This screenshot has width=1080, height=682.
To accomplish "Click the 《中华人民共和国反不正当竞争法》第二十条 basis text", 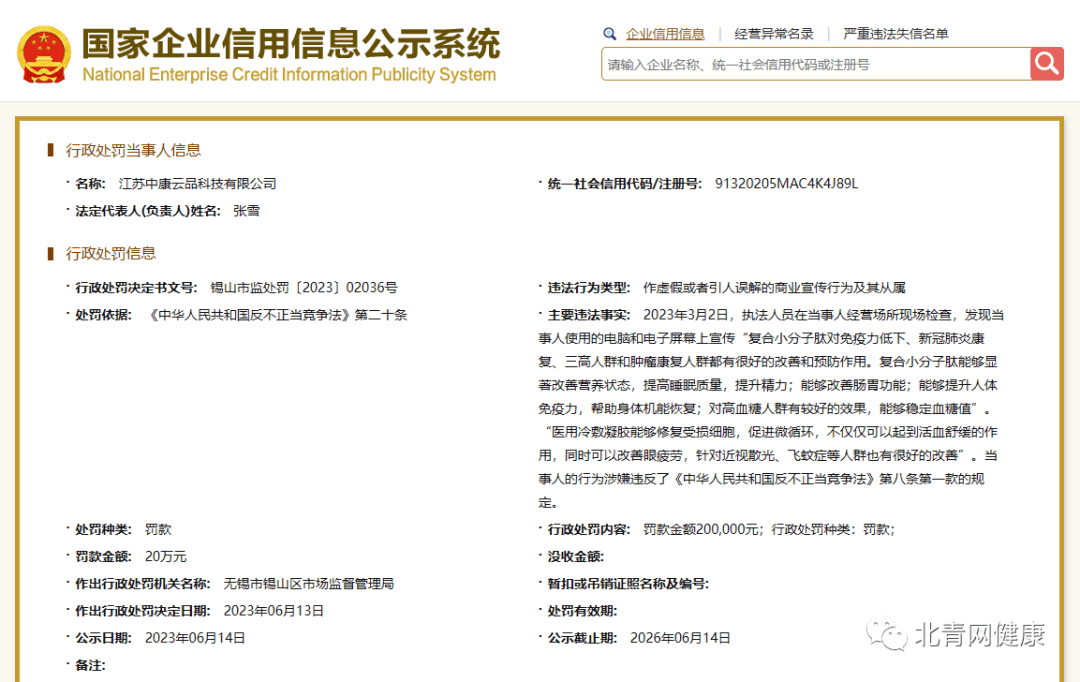I will [x=277, y=315].
